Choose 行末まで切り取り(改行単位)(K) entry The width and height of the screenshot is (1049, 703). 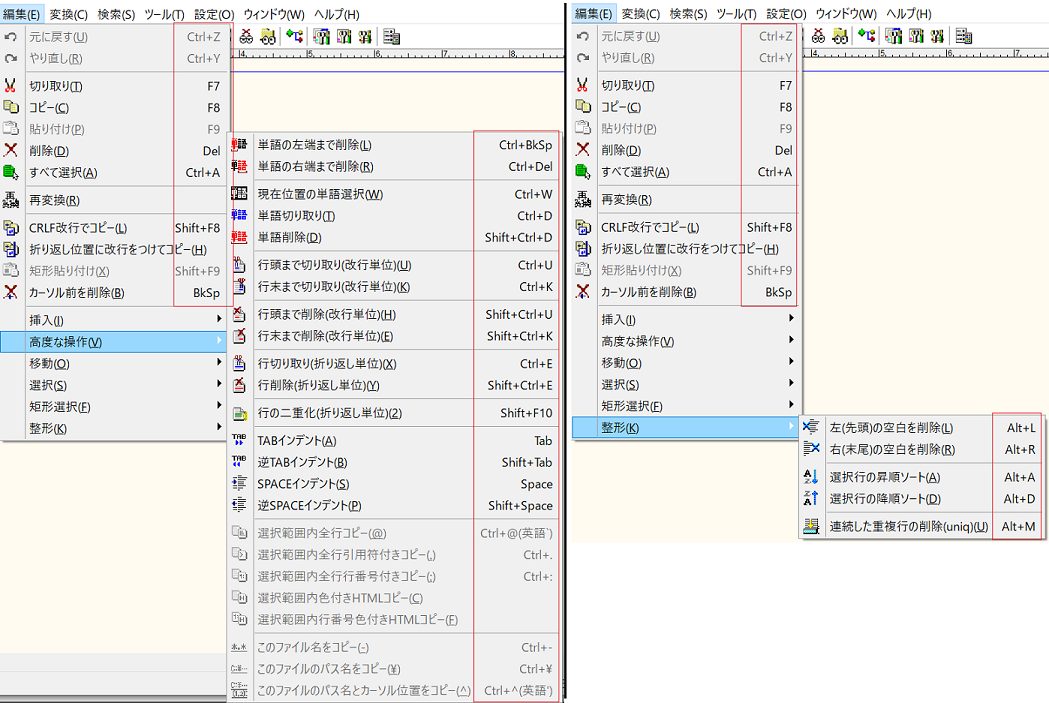click(395, 287)
